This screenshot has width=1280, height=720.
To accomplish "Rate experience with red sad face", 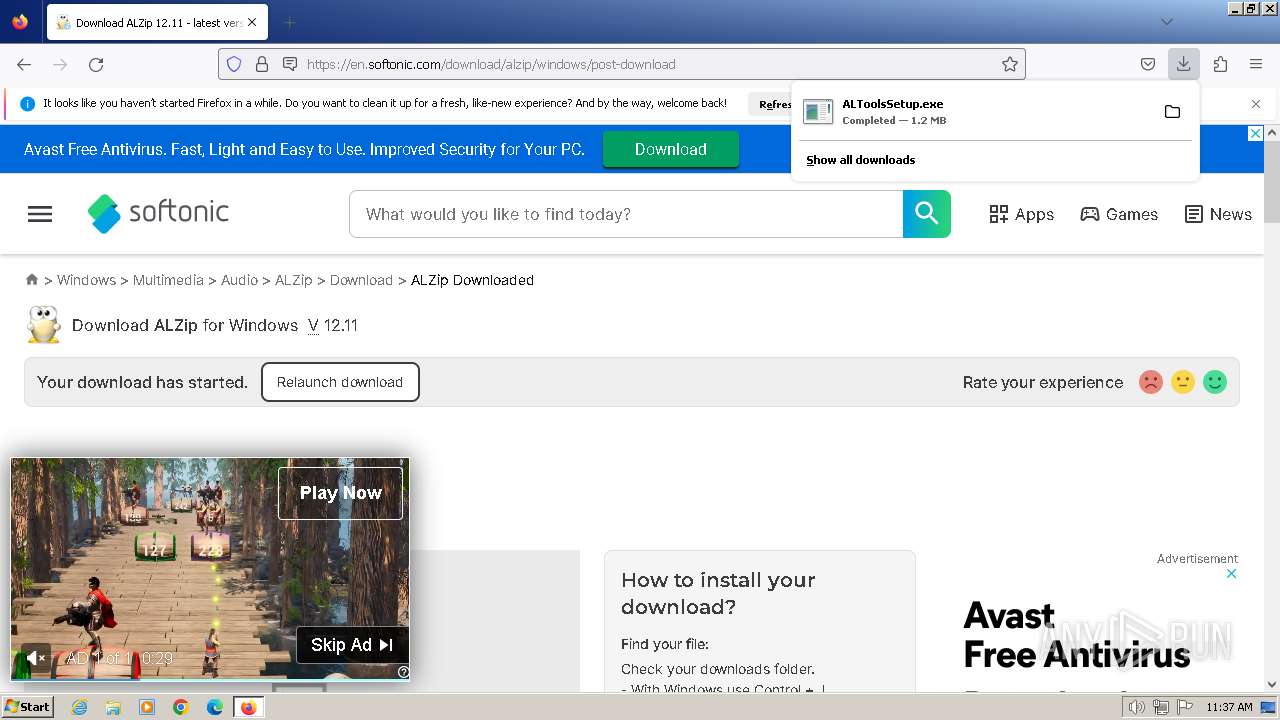I will pos(1151,382).
